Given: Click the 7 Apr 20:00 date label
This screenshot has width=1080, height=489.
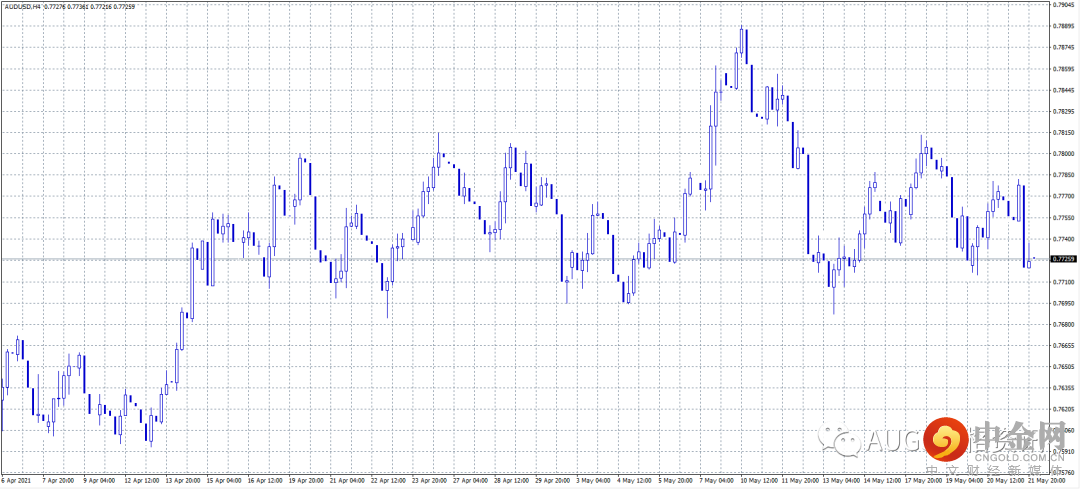Looking at the screenshot, I should pyautogui.click(x=58, y=479).
